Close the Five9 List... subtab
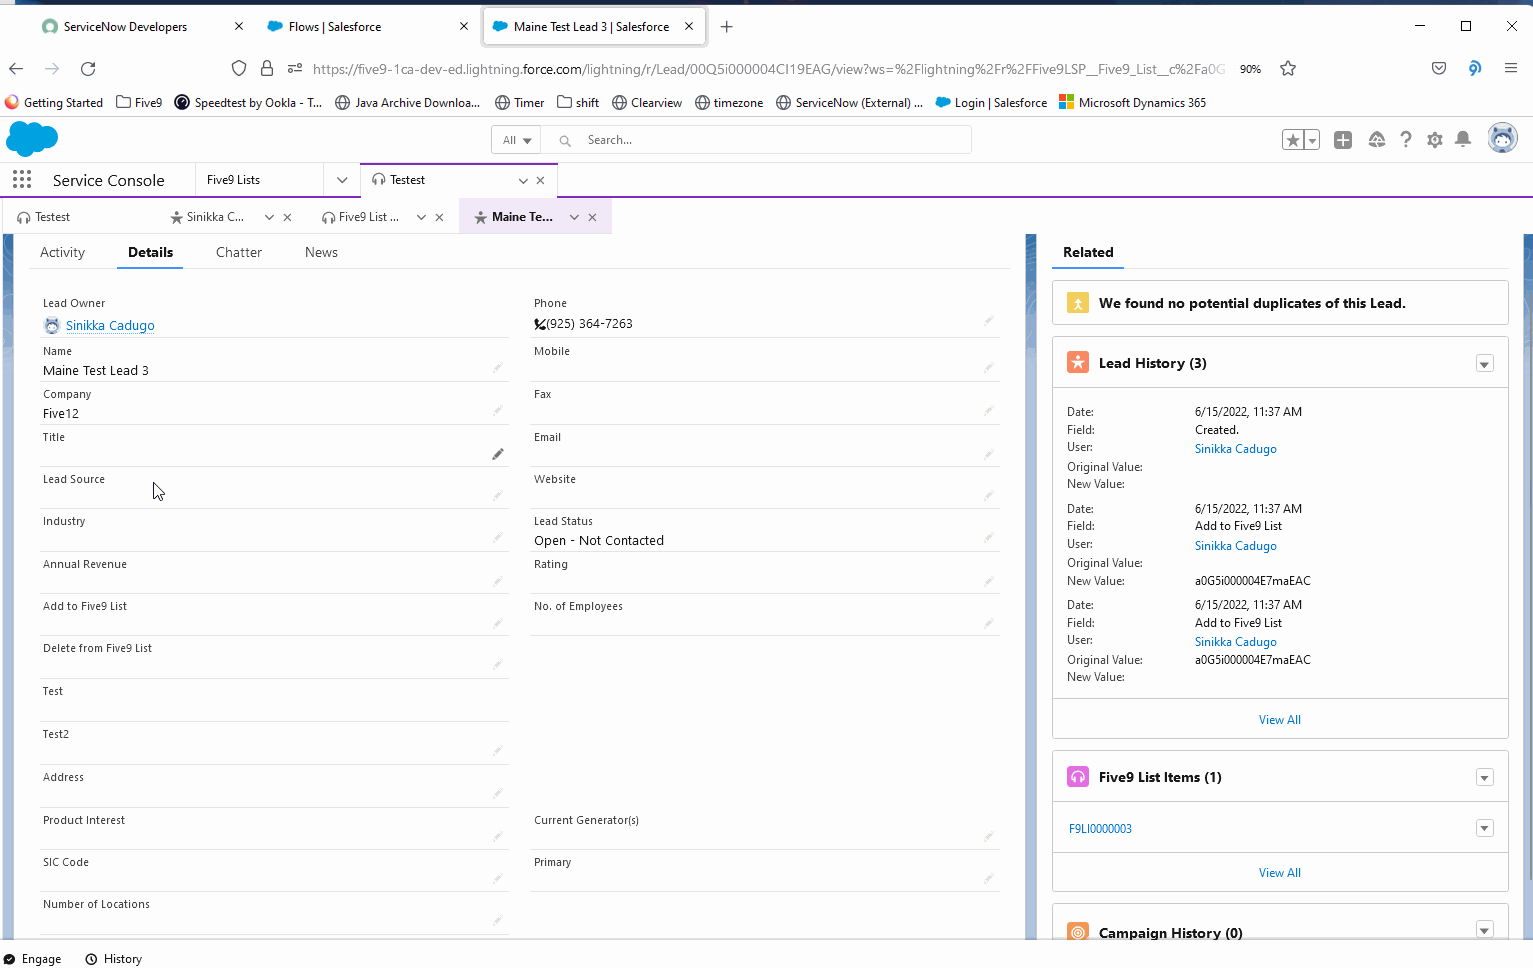This screenshot has height=968, width=1533. (x=439, y=217)
